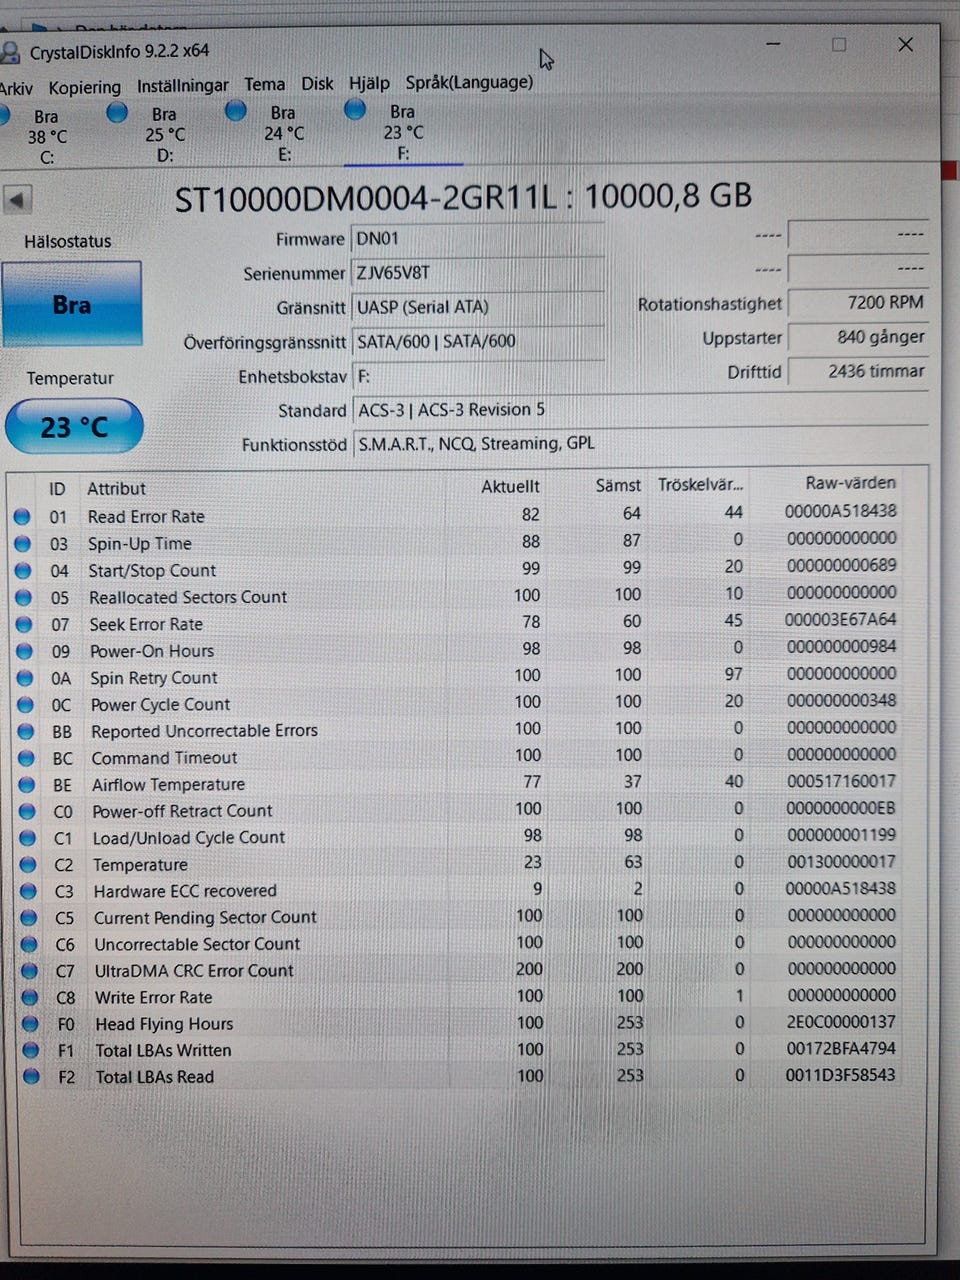Click the Standard field ACS-3 Revision 5
The width and height of the screenshot is (960, 1280).
640,410
